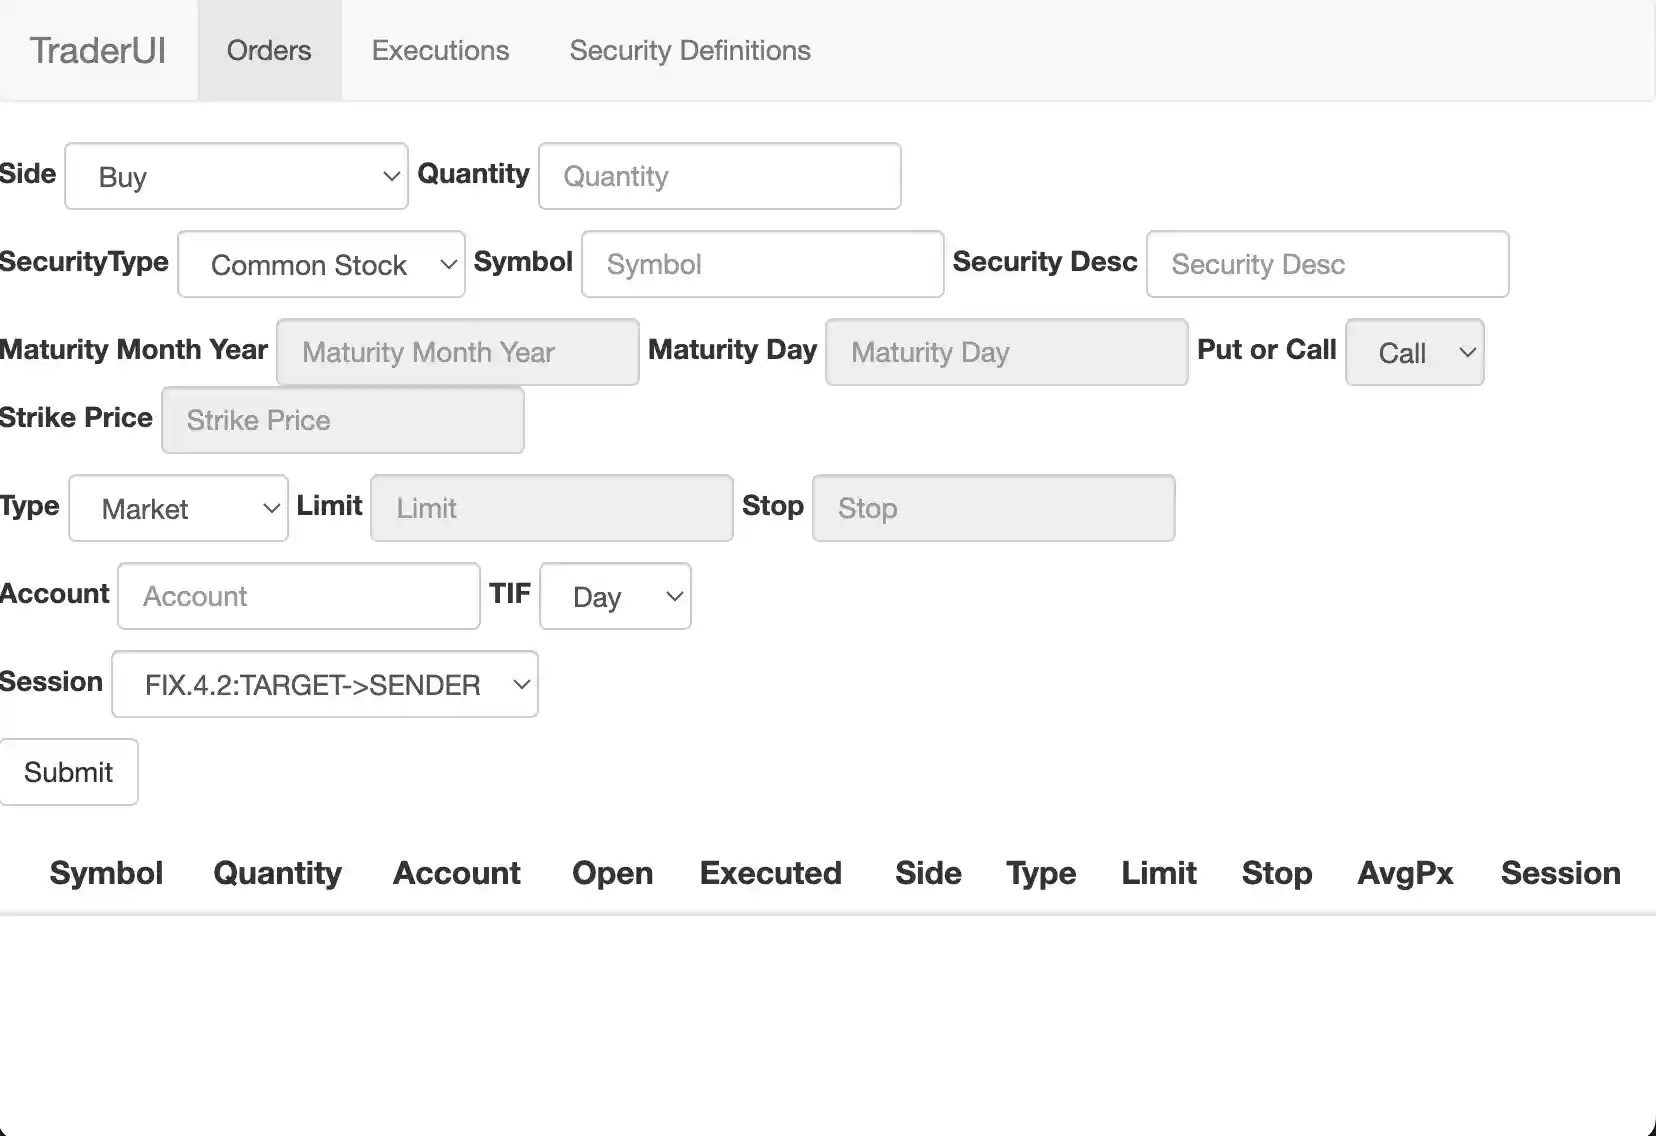Click into the Symbol text field

click(x=762, y=264)
